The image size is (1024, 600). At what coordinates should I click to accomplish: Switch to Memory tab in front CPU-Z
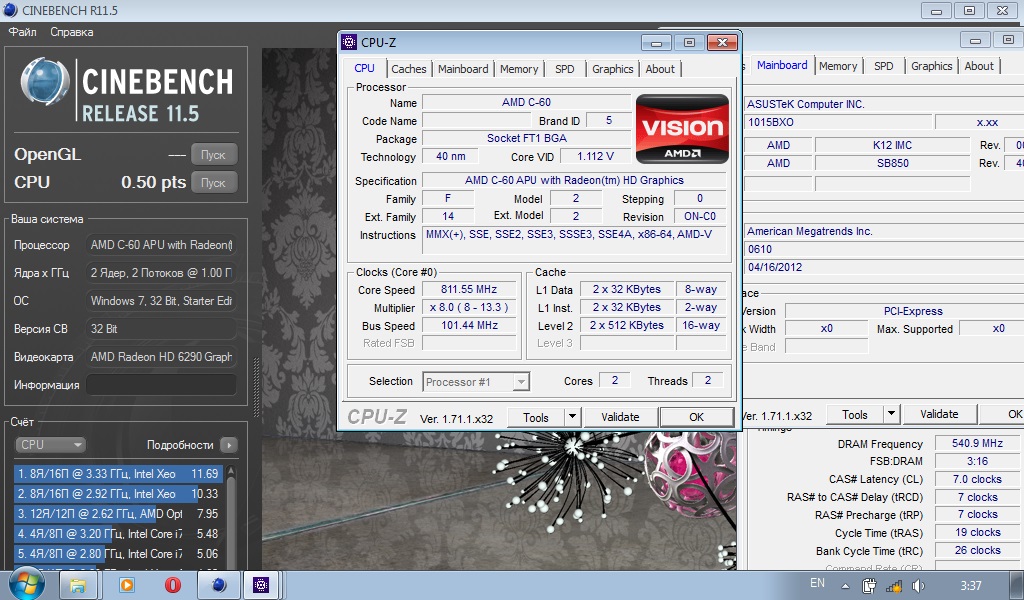tap(519, 69)
